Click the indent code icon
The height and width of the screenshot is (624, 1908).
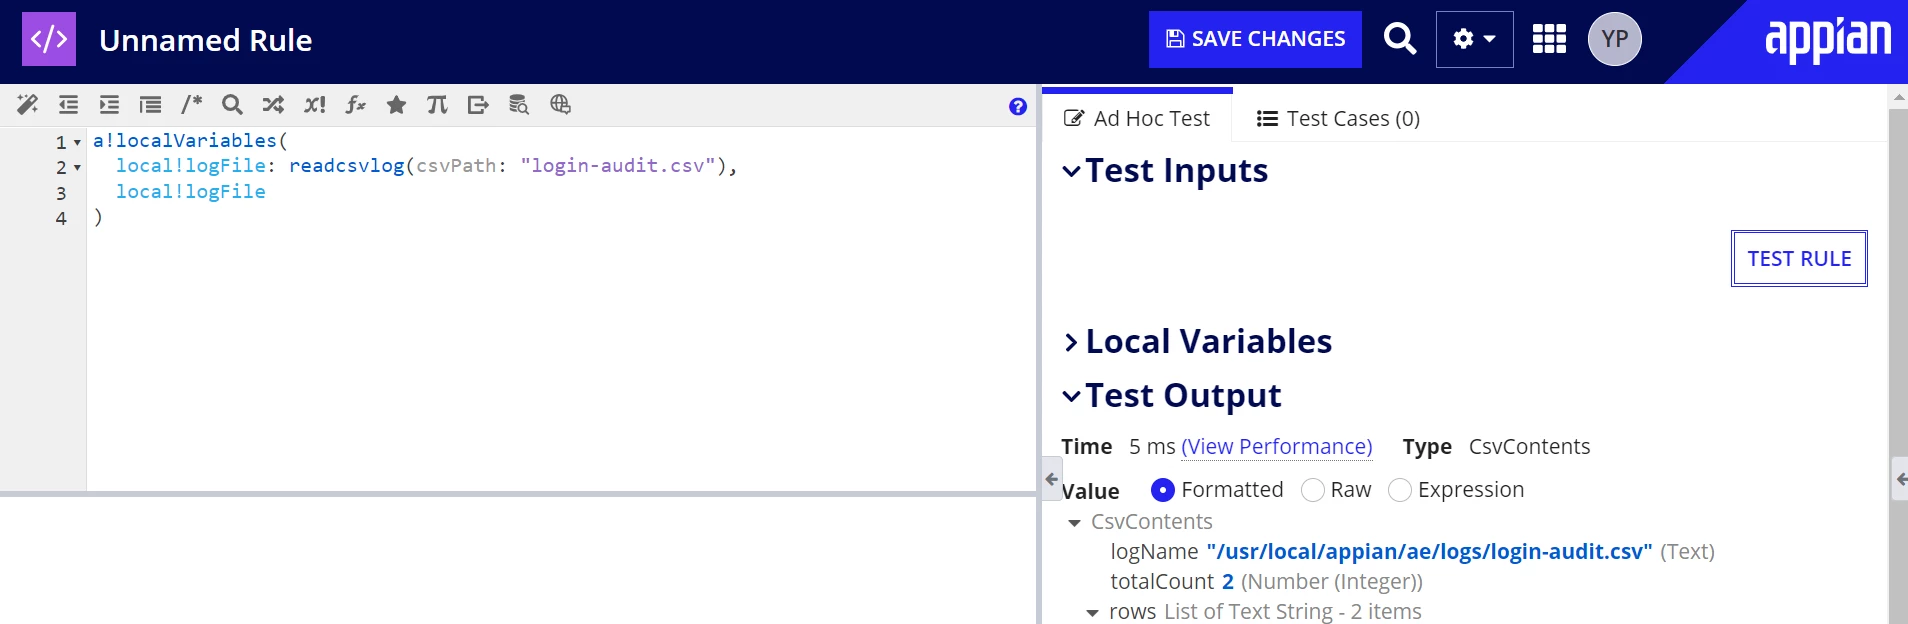(x=109, y=105)
